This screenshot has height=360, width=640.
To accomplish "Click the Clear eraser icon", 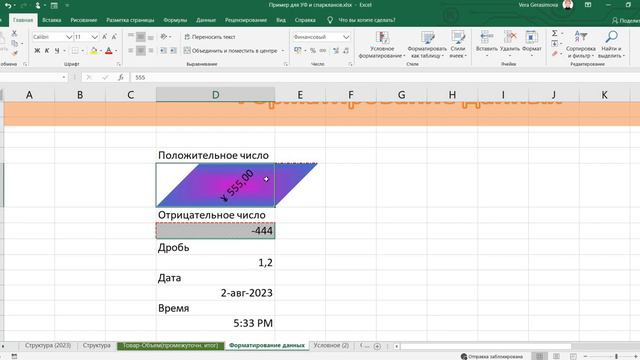I will tap(554, 53).
